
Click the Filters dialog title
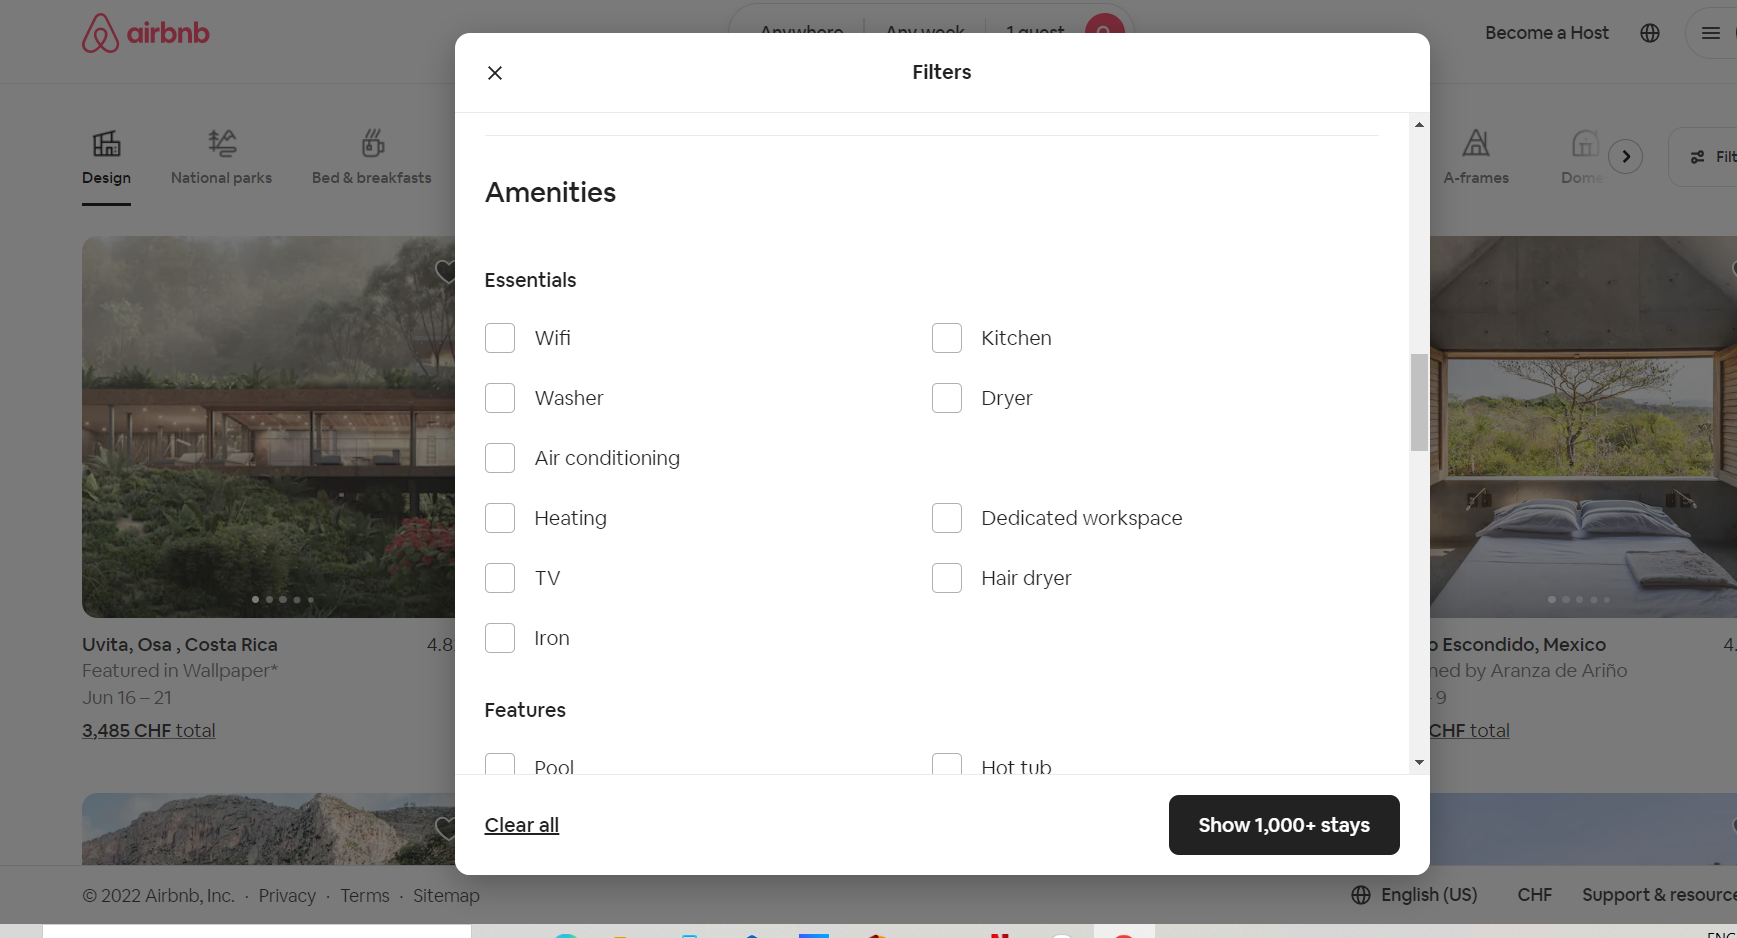(x=942, y=72)
